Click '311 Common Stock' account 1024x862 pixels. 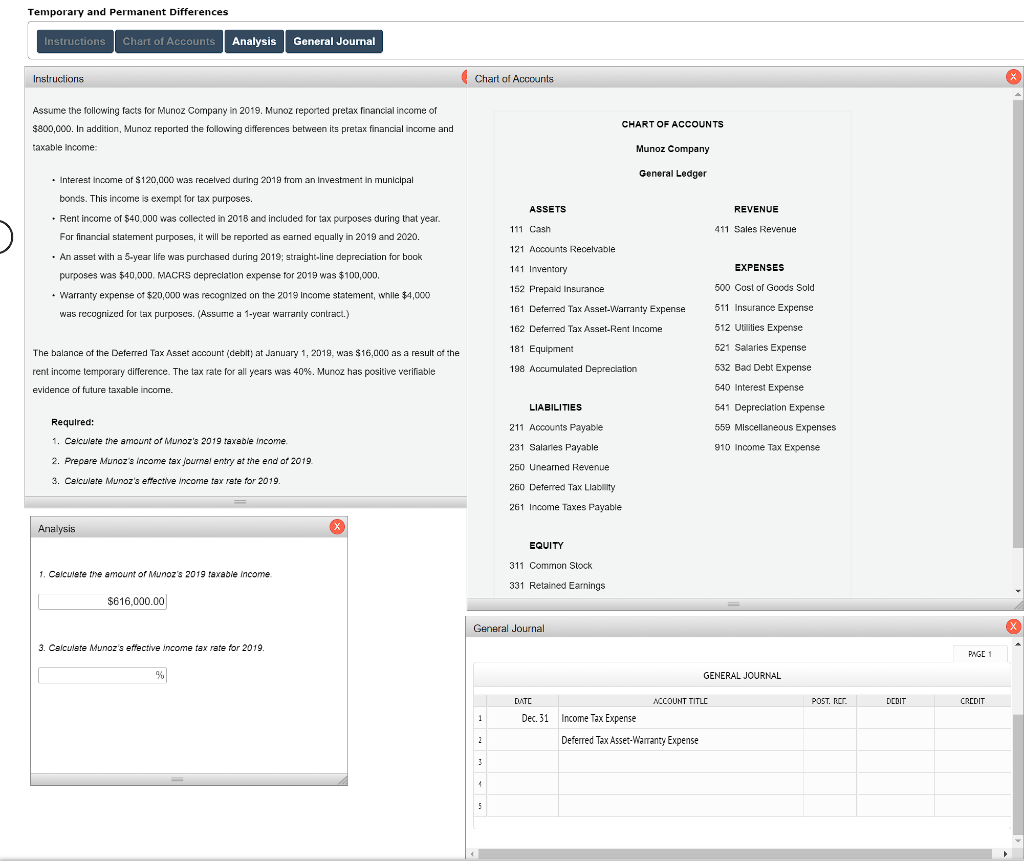click(551, 566)
